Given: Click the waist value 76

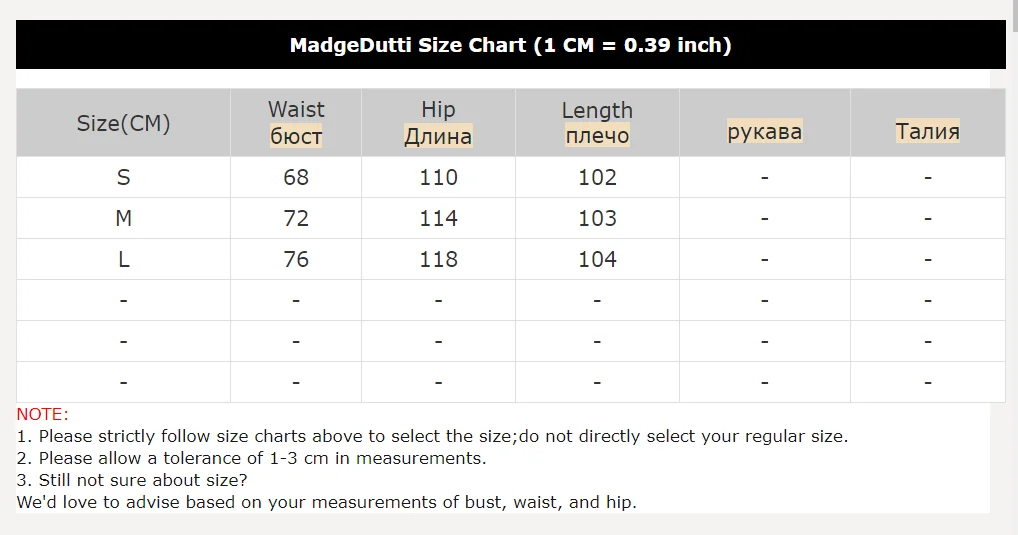Looking at the screenshot, I should [296, 259].
